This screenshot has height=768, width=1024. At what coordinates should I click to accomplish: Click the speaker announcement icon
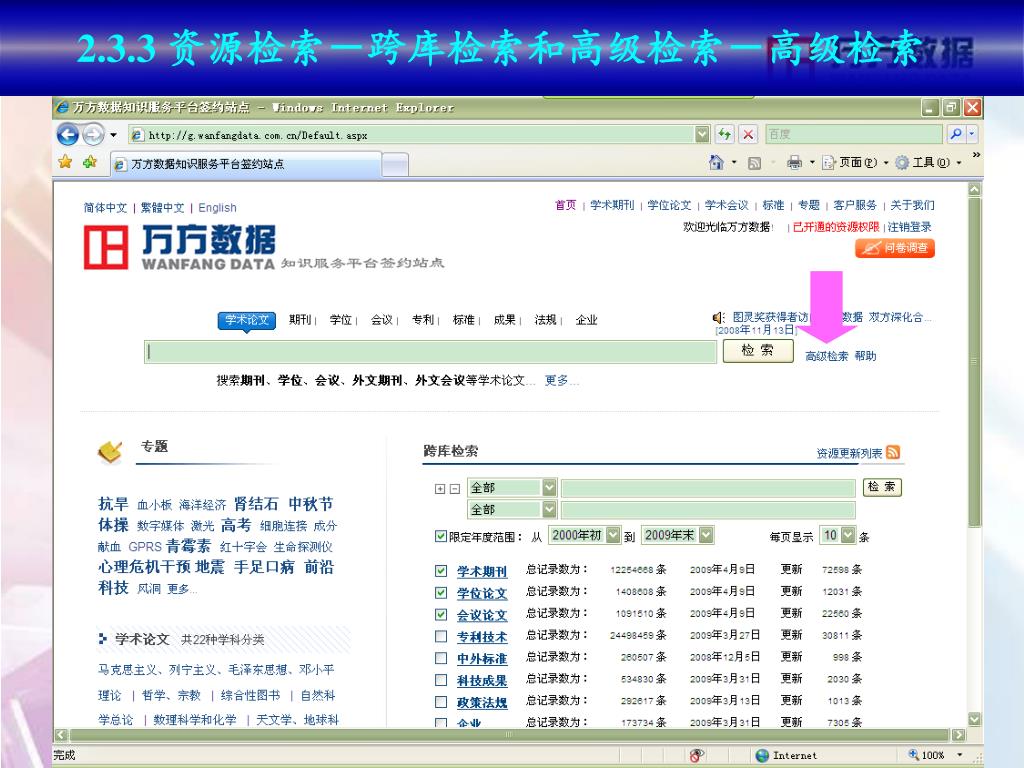click(x=718, y=317)
